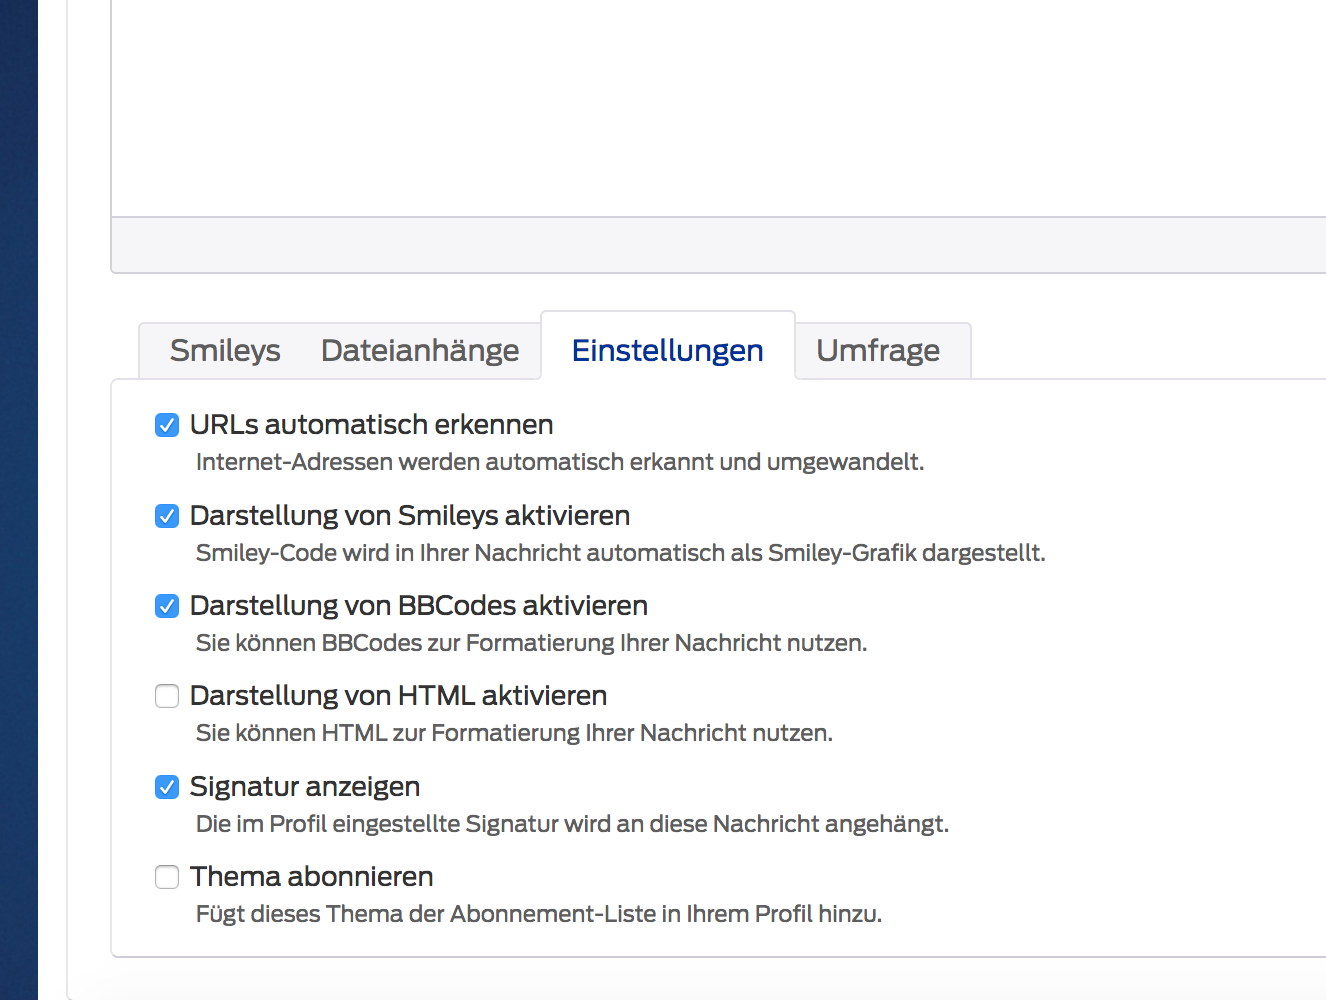Click the description starting with 'Internet-Adressen werden'

point(560,462)
